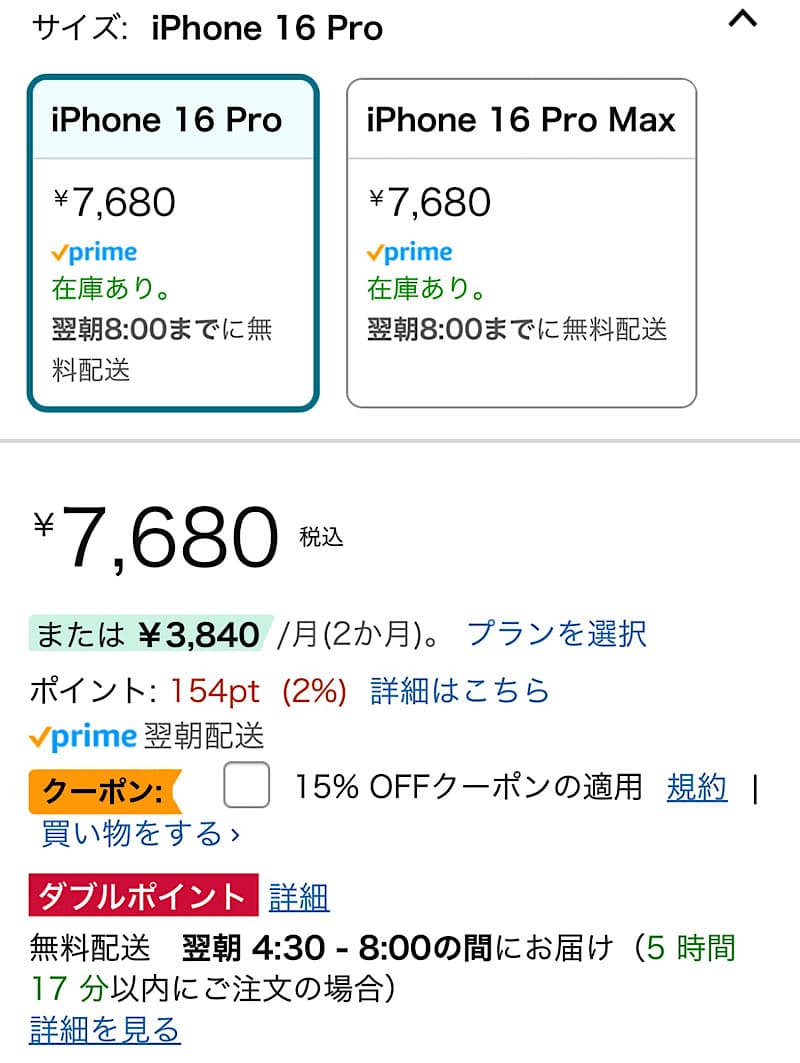Image resolution: width=800 pixels, height=1063 pixels.
Task: Open the 詳細はこちら points link
Action: [460, 691]
